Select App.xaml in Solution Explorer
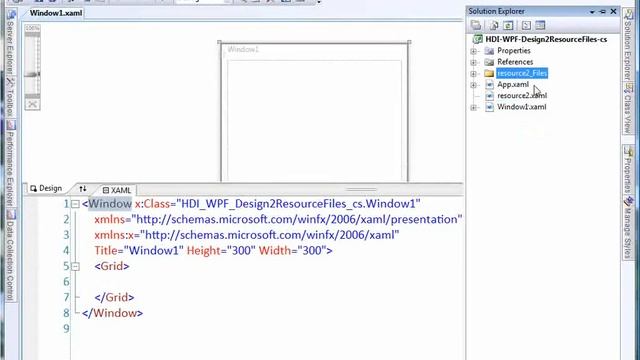 click(513, 84)
